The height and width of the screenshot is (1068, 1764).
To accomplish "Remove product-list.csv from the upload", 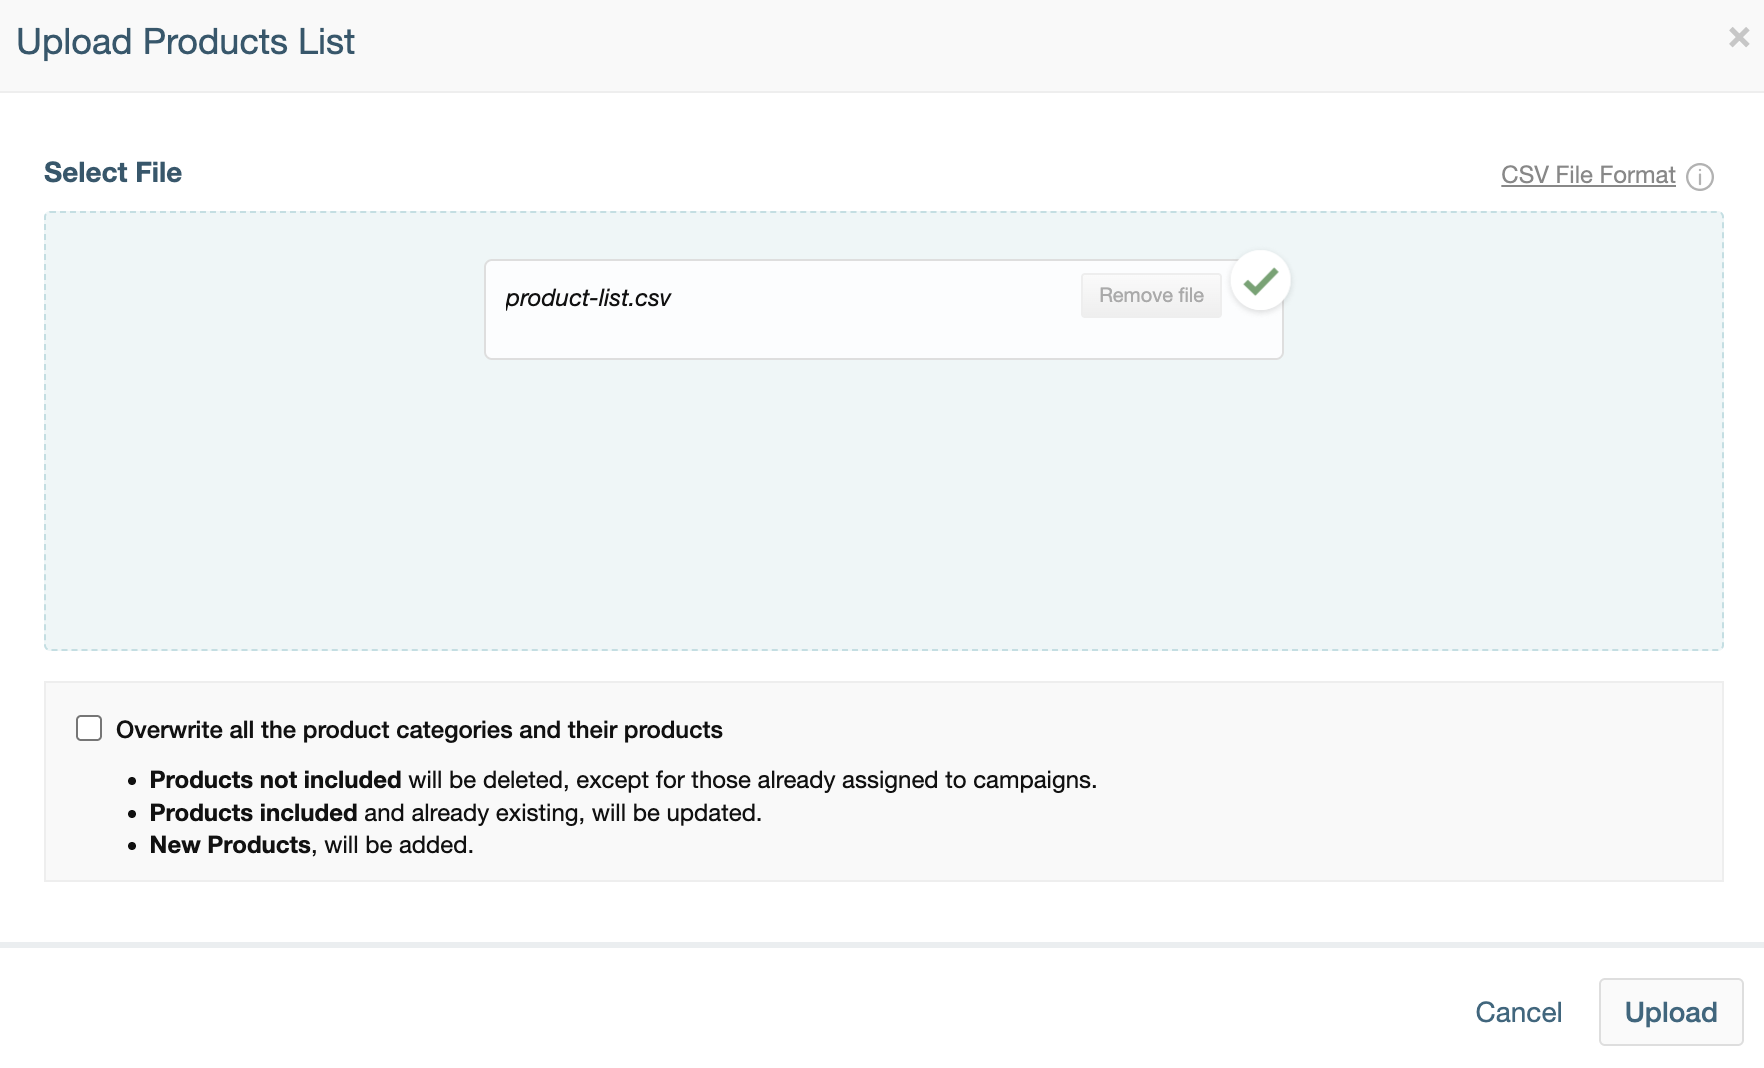I will pyautogui.click(x=1150, y=295).
